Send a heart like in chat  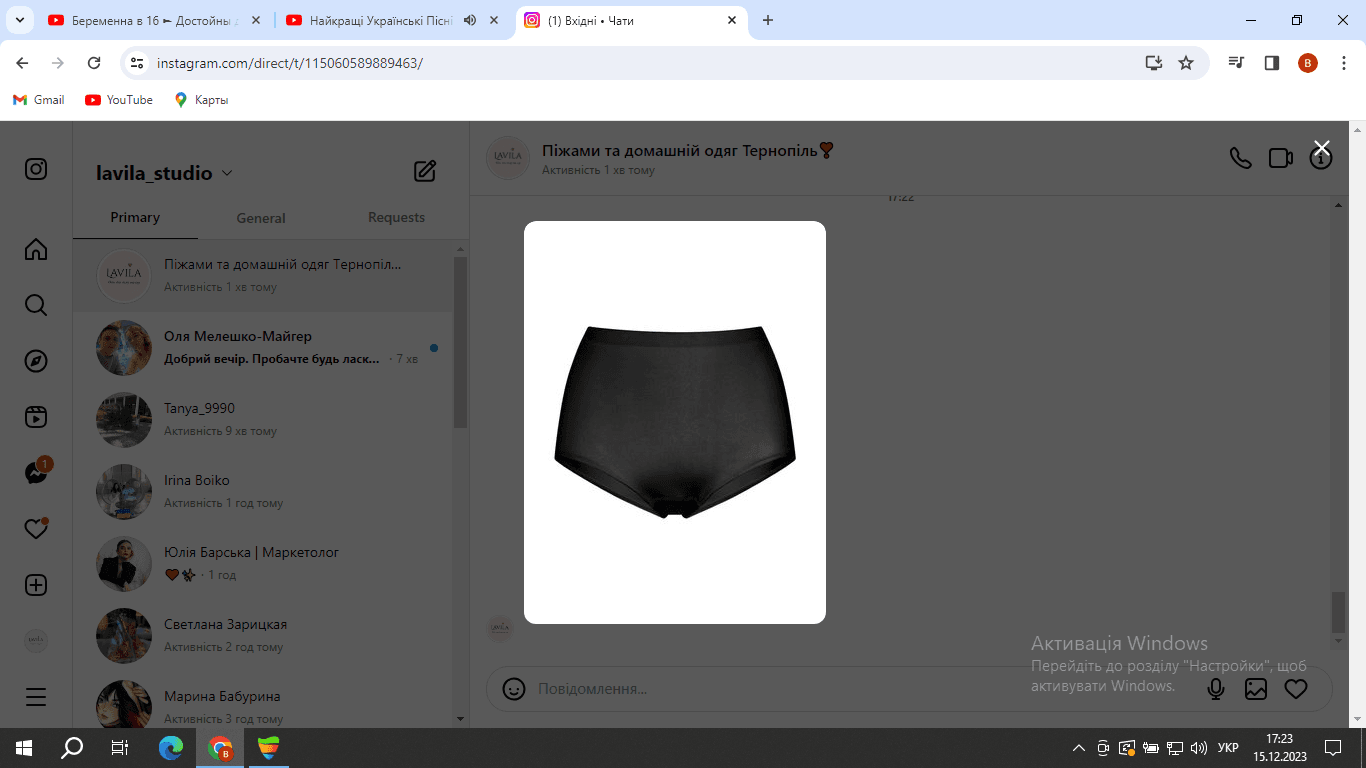click(x=1296, y=689)
